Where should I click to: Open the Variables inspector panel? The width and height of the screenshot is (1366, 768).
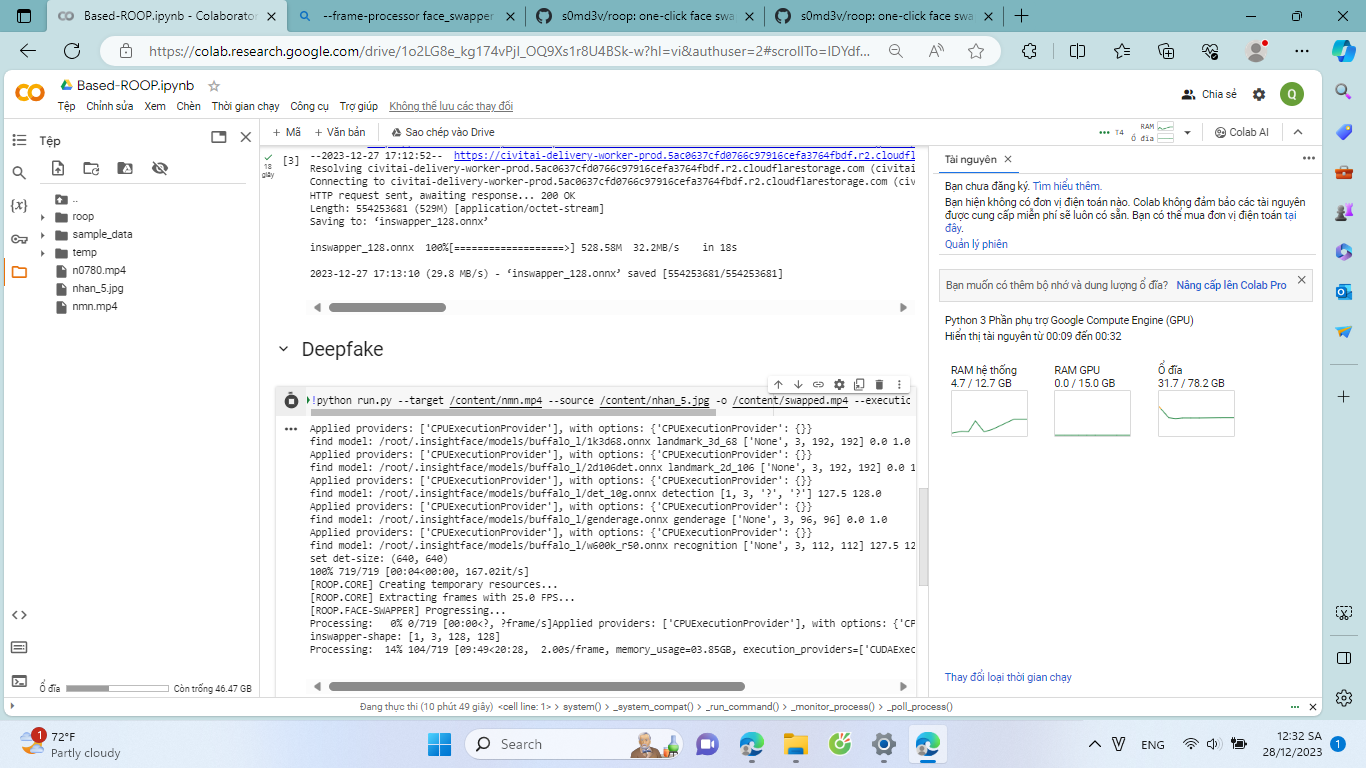19,206
